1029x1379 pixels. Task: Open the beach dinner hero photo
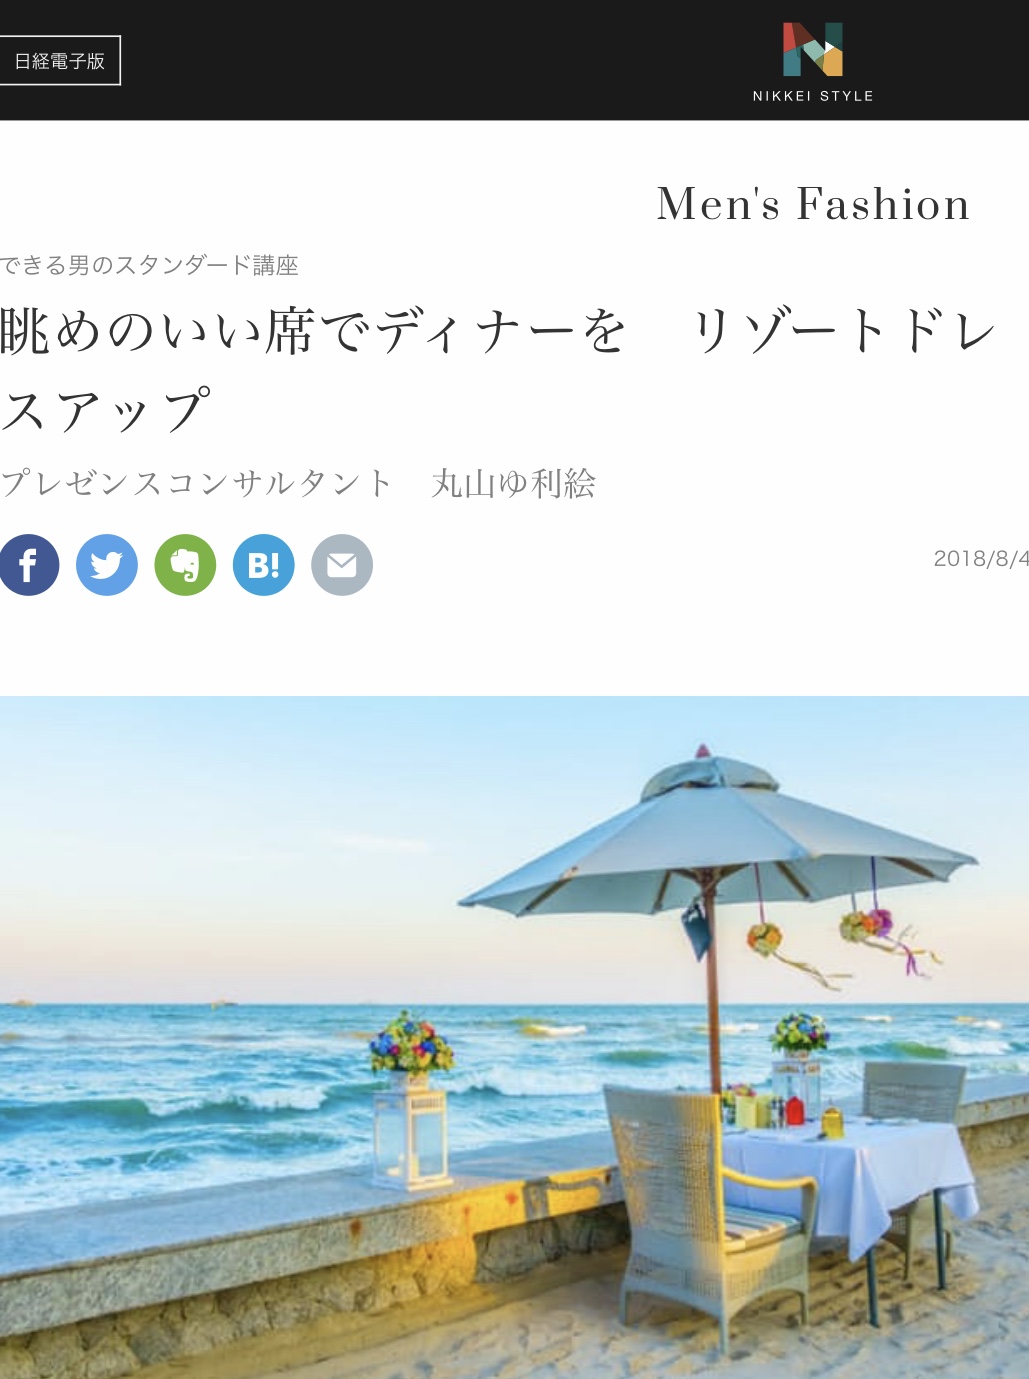click(514, 1037)
